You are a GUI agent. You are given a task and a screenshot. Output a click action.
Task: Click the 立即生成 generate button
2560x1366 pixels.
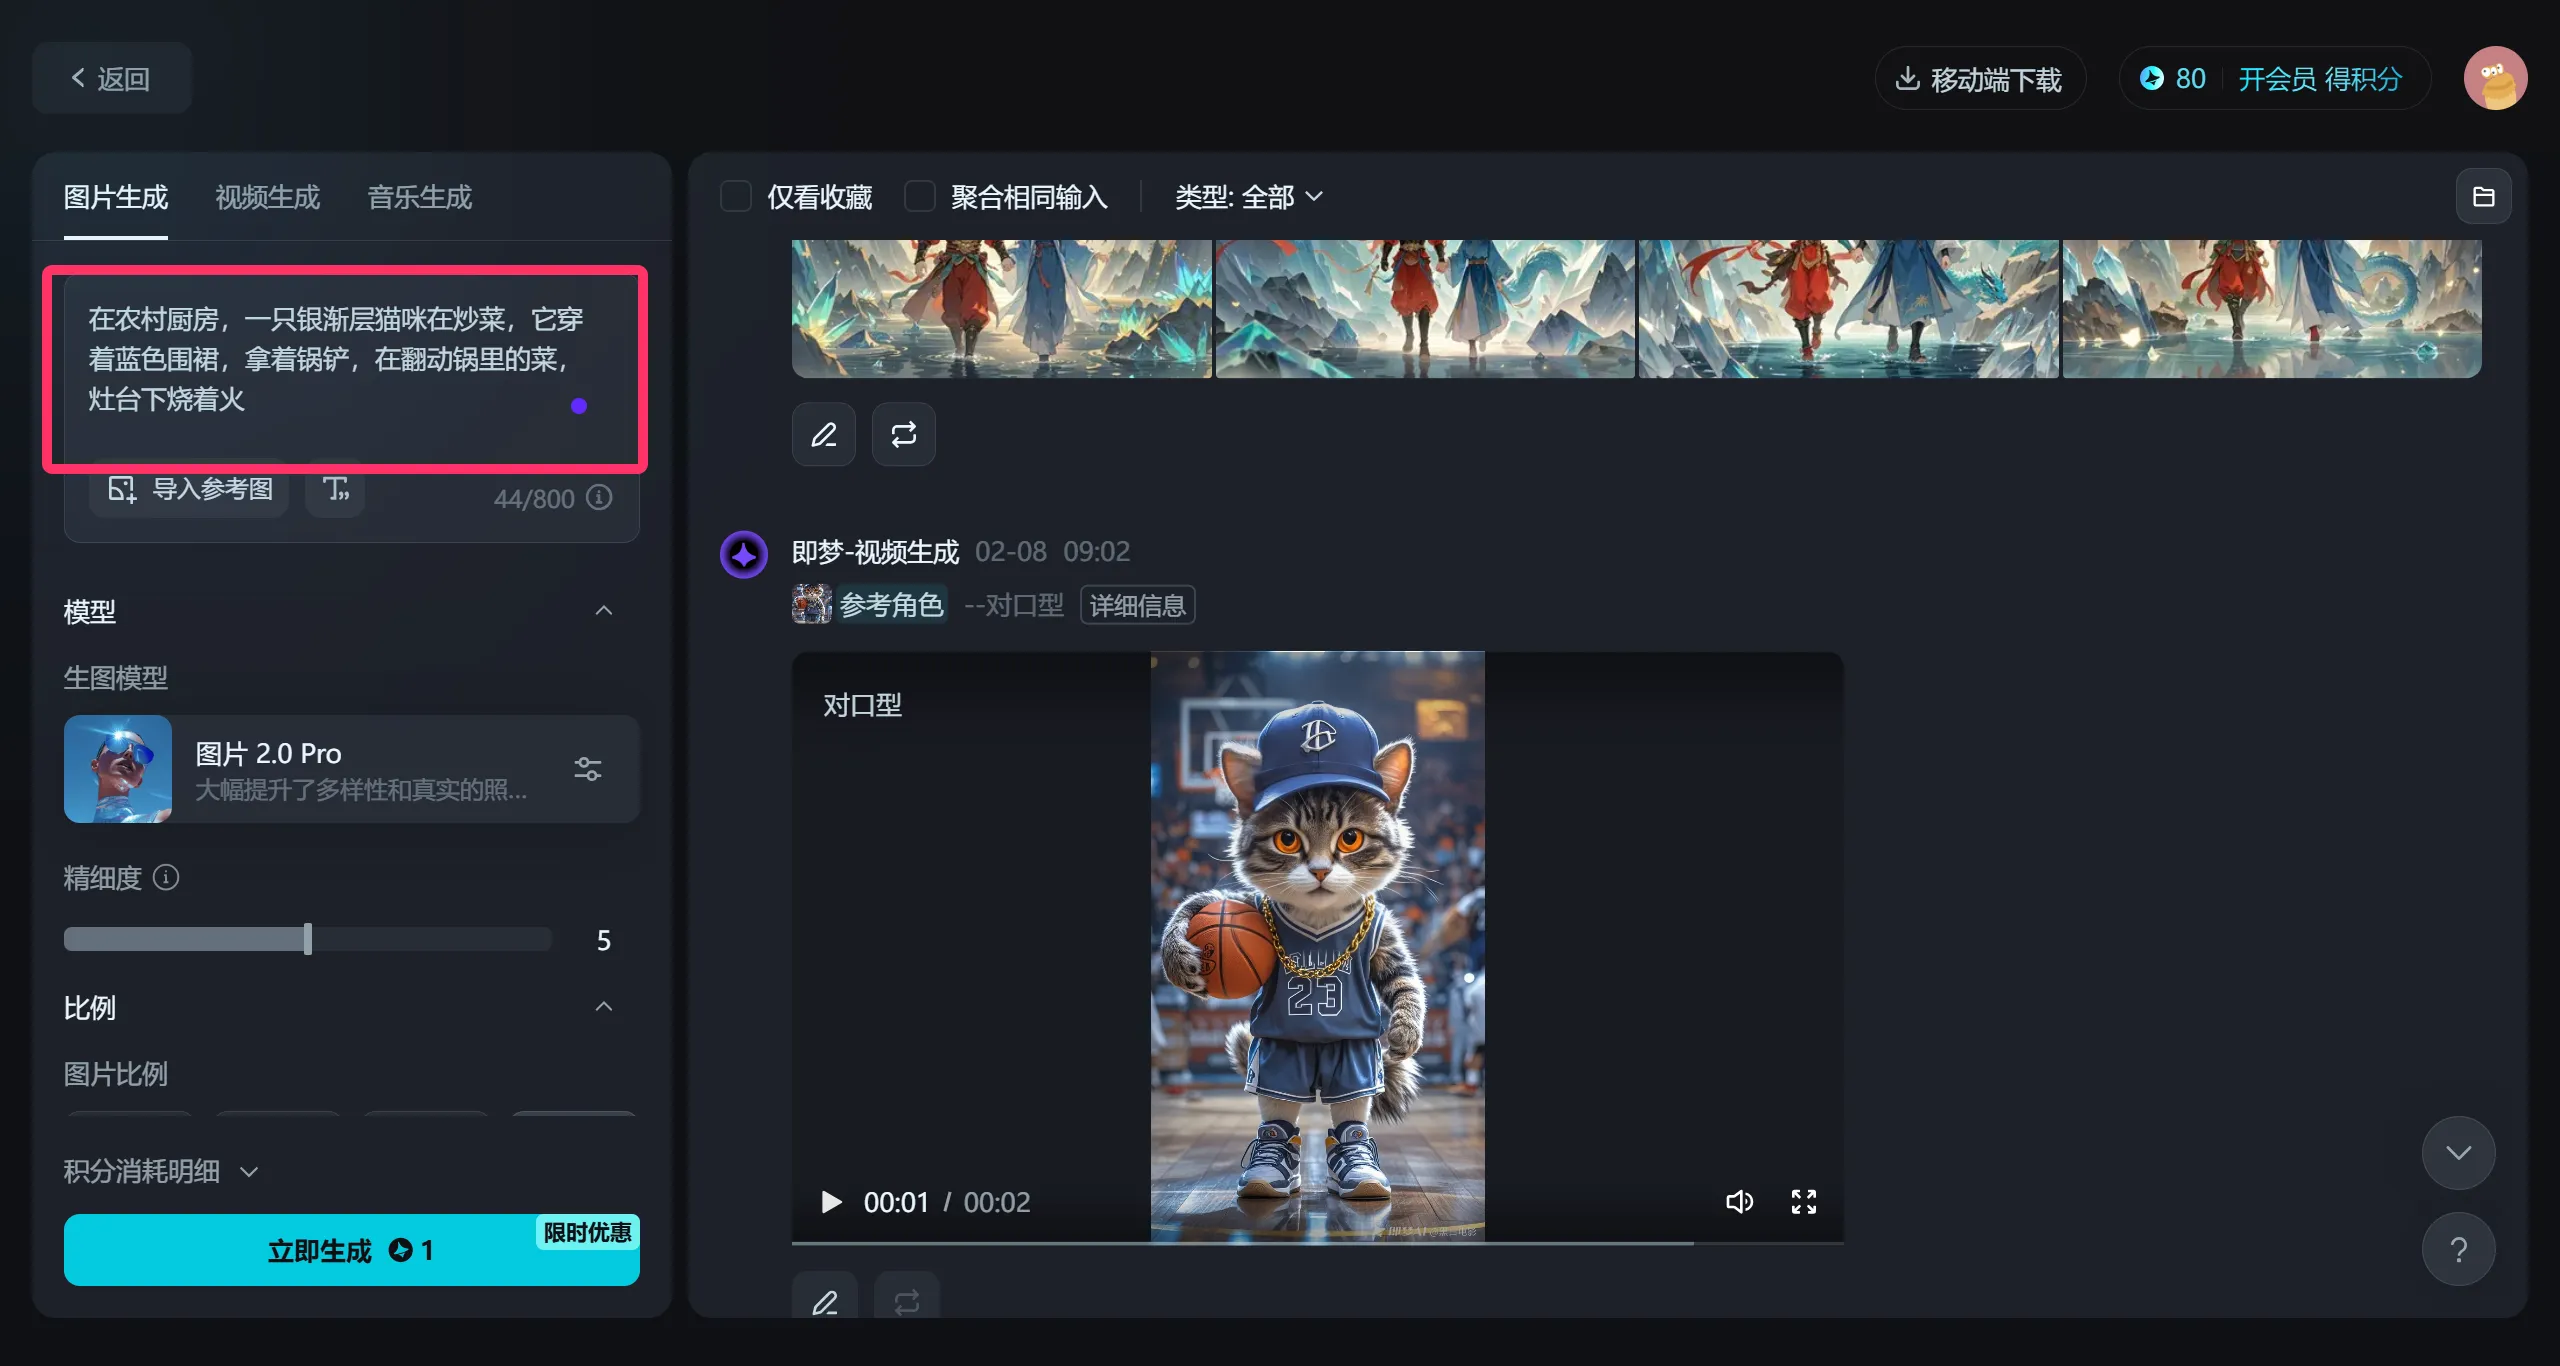click(350, 1250)
